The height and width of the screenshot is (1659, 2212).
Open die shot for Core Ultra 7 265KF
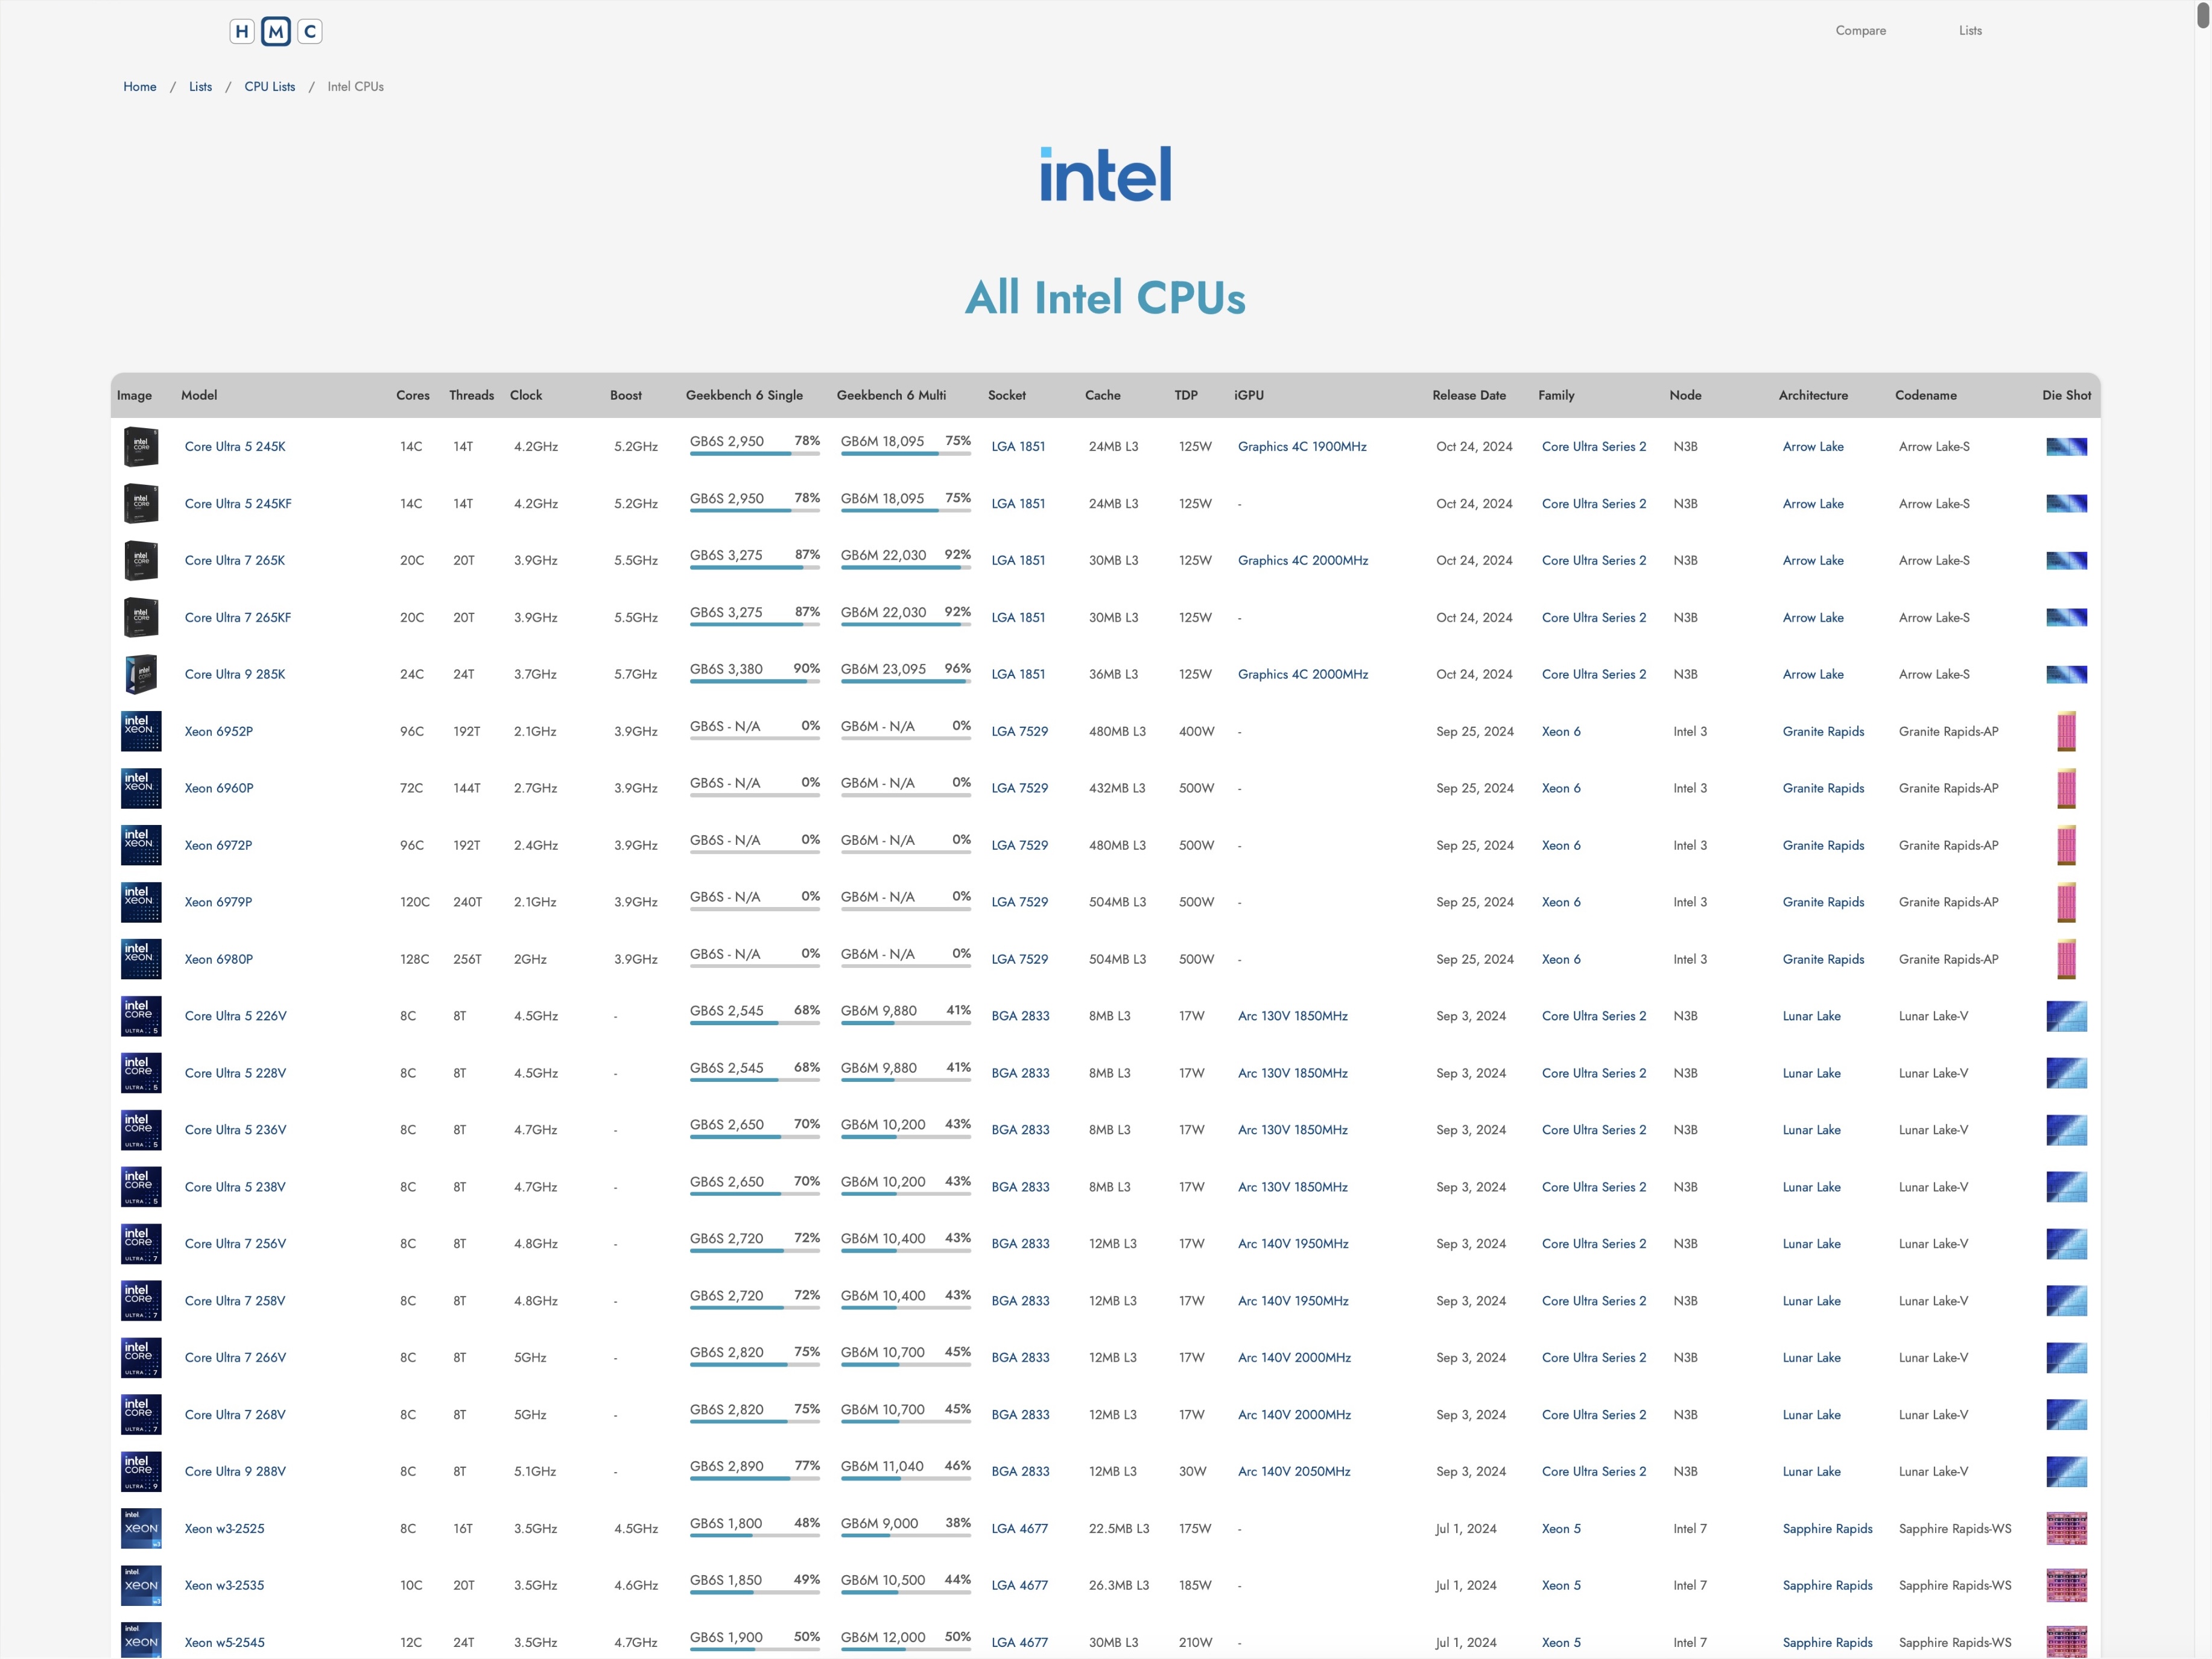(x=2066, y=618)
